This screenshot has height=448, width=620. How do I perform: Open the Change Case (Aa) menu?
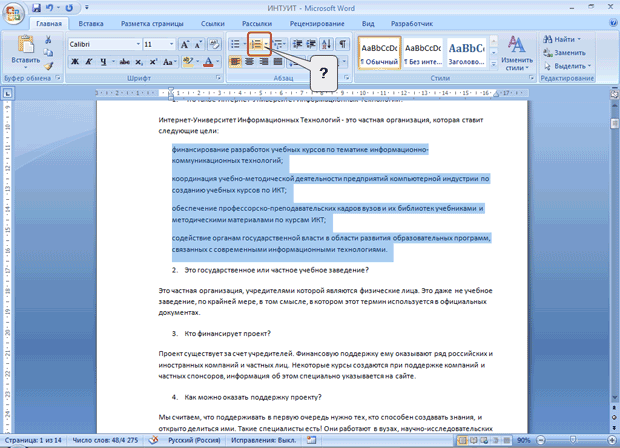(168, 62)
